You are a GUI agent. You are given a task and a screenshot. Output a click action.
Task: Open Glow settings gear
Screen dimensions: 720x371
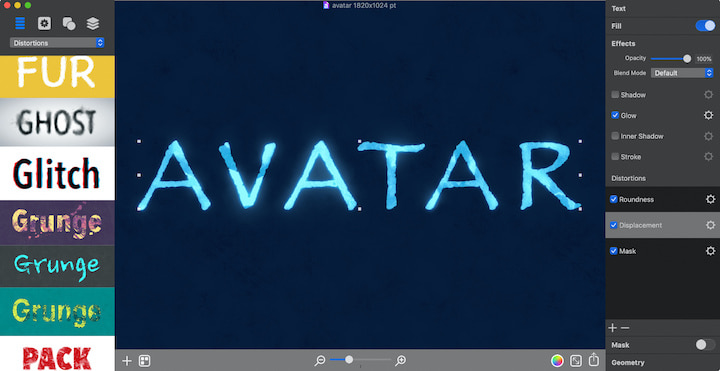point(709,115)
